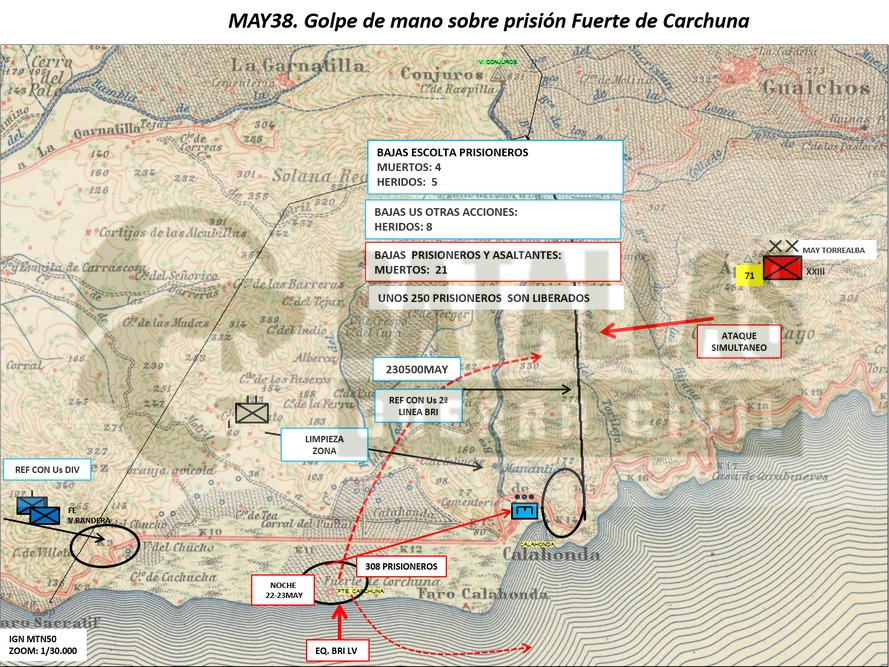889x667 pixels.
Task: Click the Gualchos place name
Action: click(816, 87)
